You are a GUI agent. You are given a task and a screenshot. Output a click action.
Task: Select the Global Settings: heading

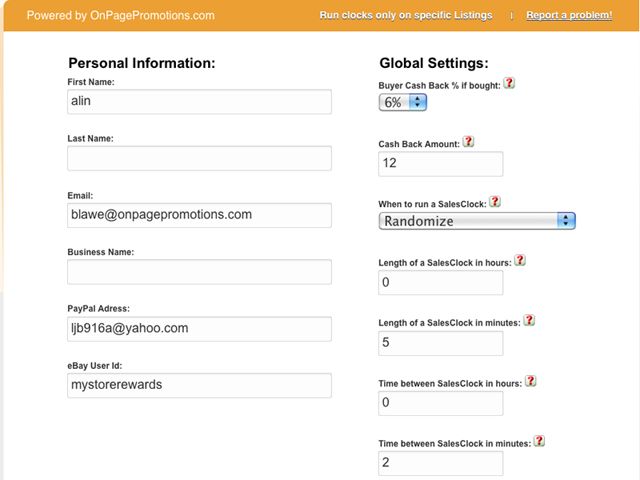coord(434,63)
